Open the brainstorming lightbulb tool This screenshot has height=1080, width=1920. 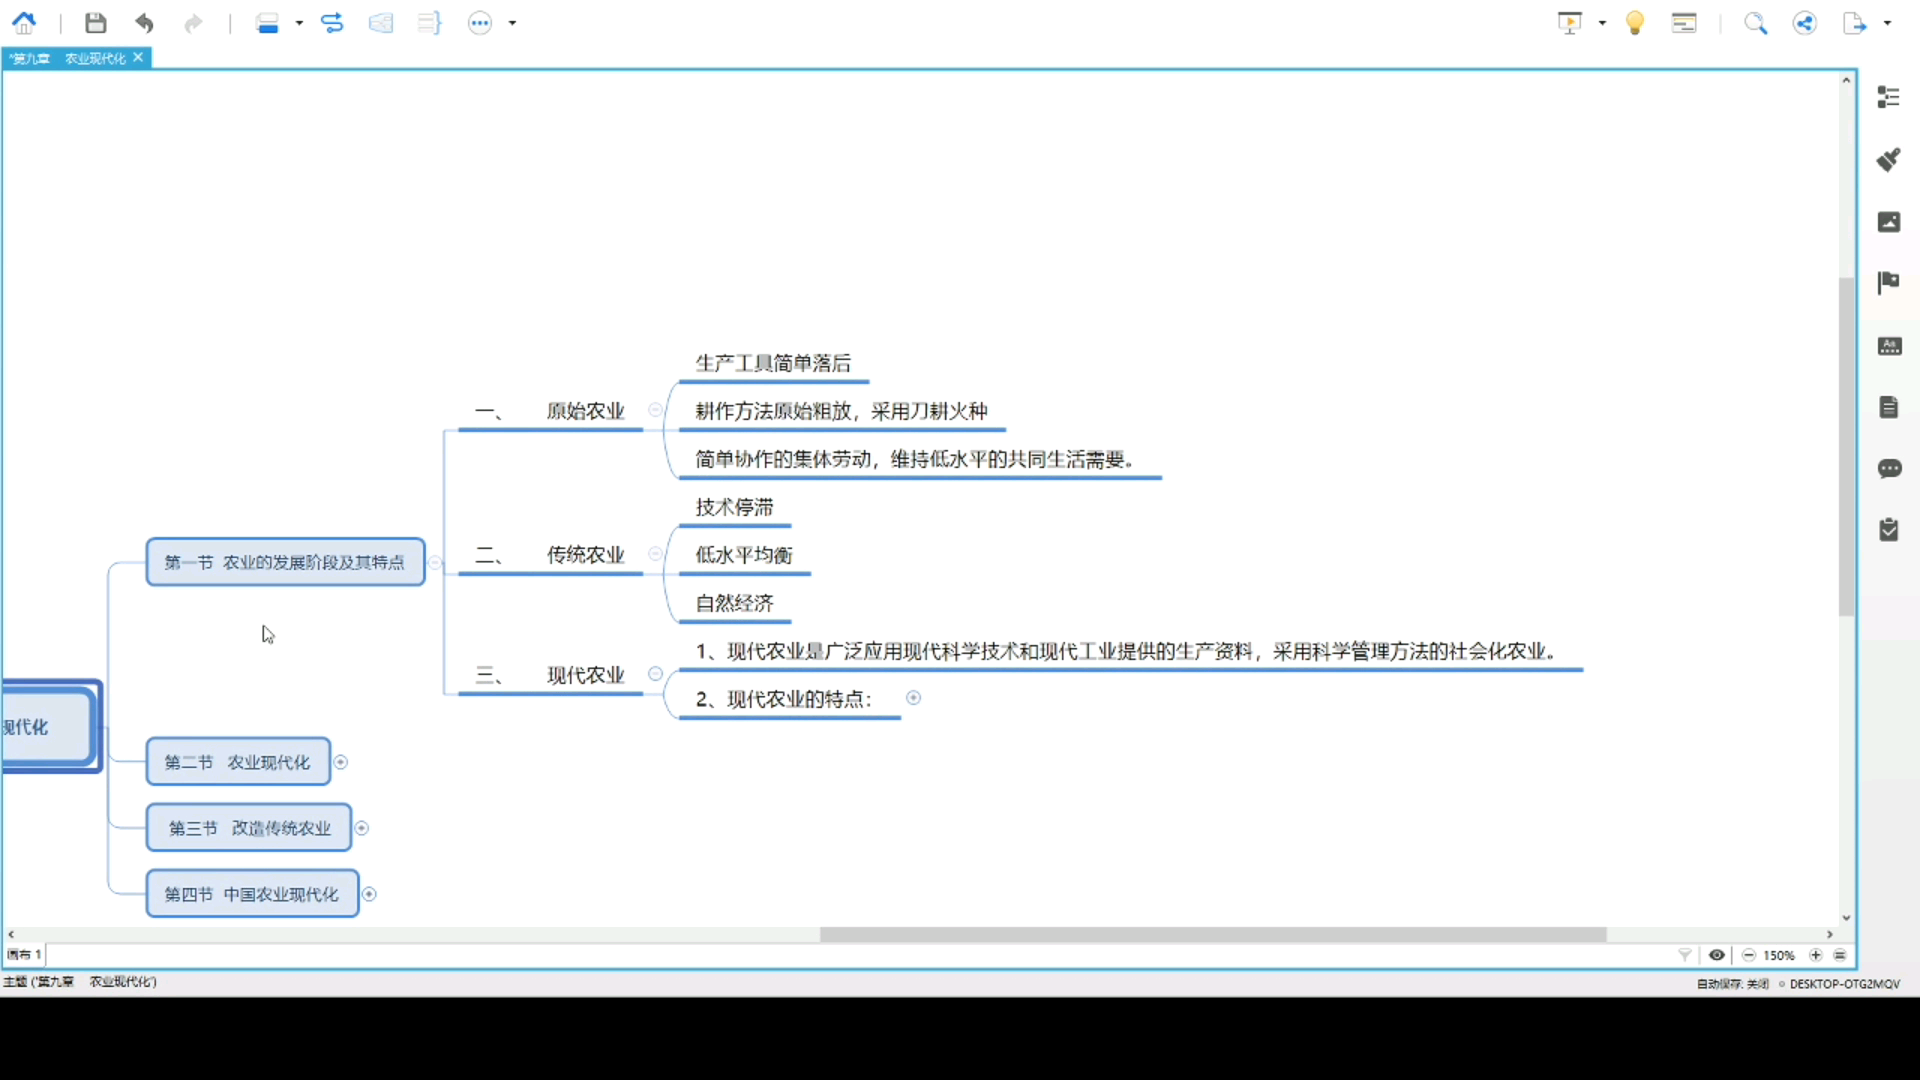pos(1635,22)
